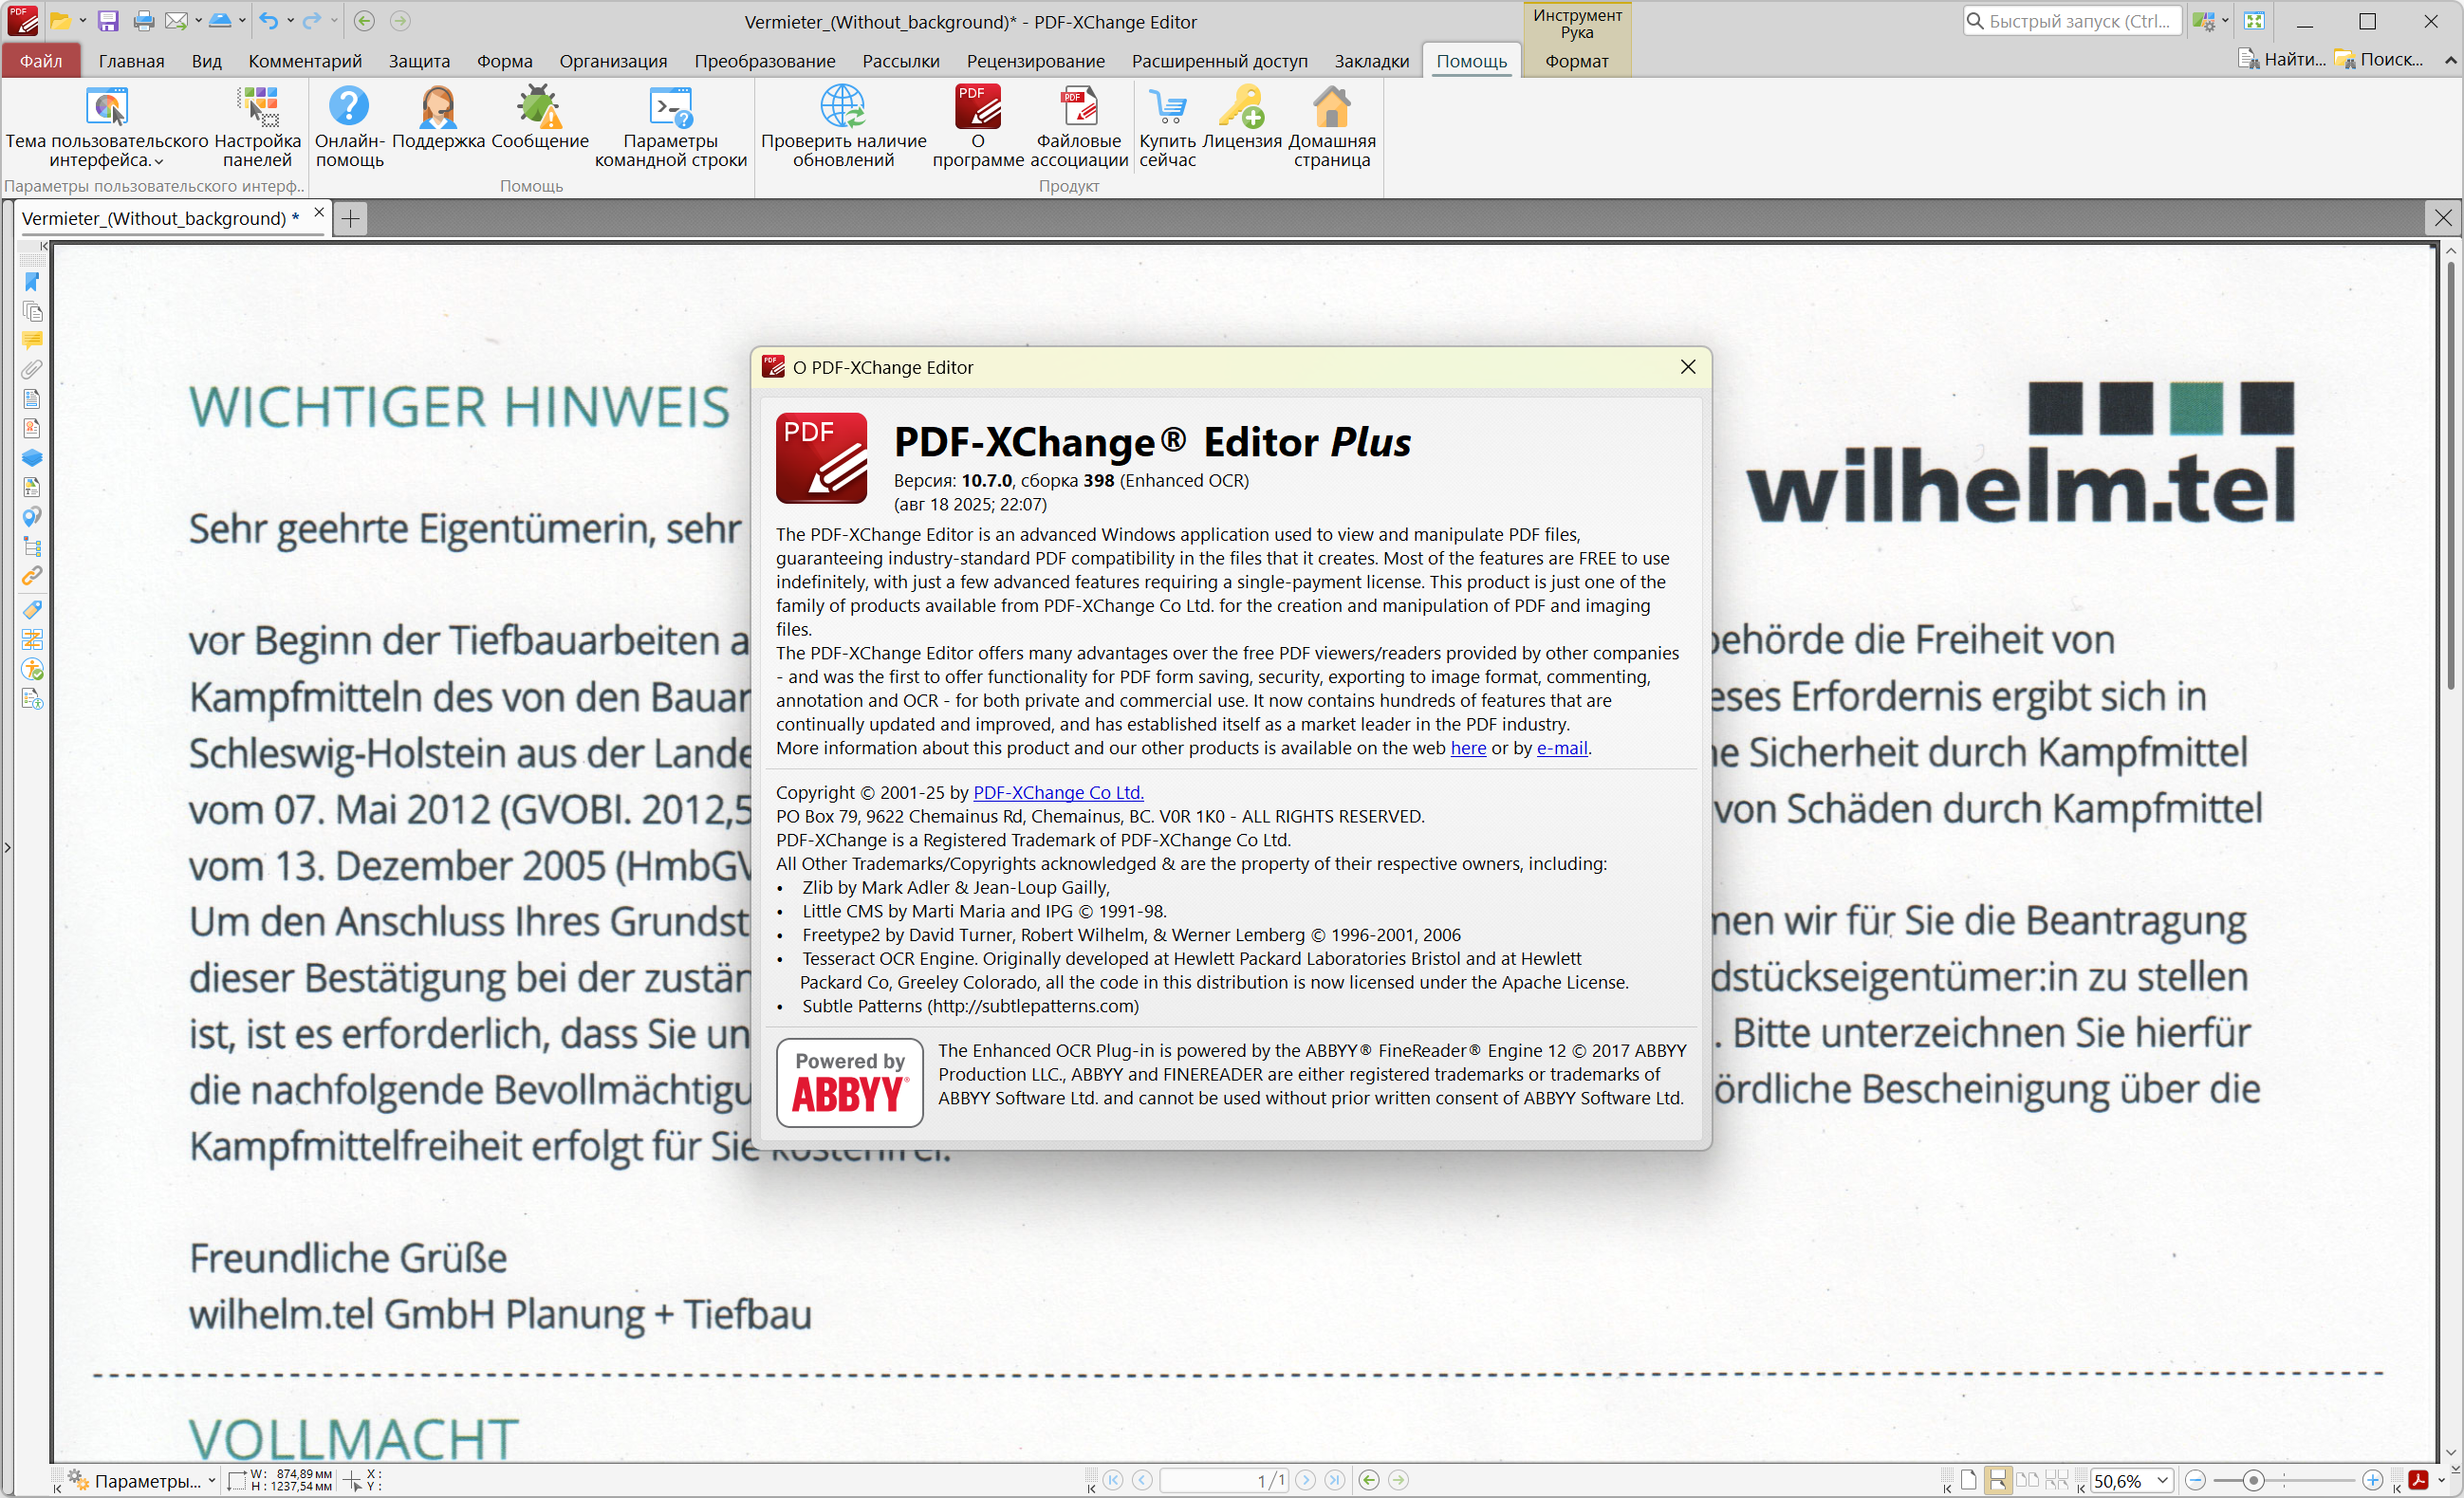Switch to the Защита ribbon tab

(419, 61)
